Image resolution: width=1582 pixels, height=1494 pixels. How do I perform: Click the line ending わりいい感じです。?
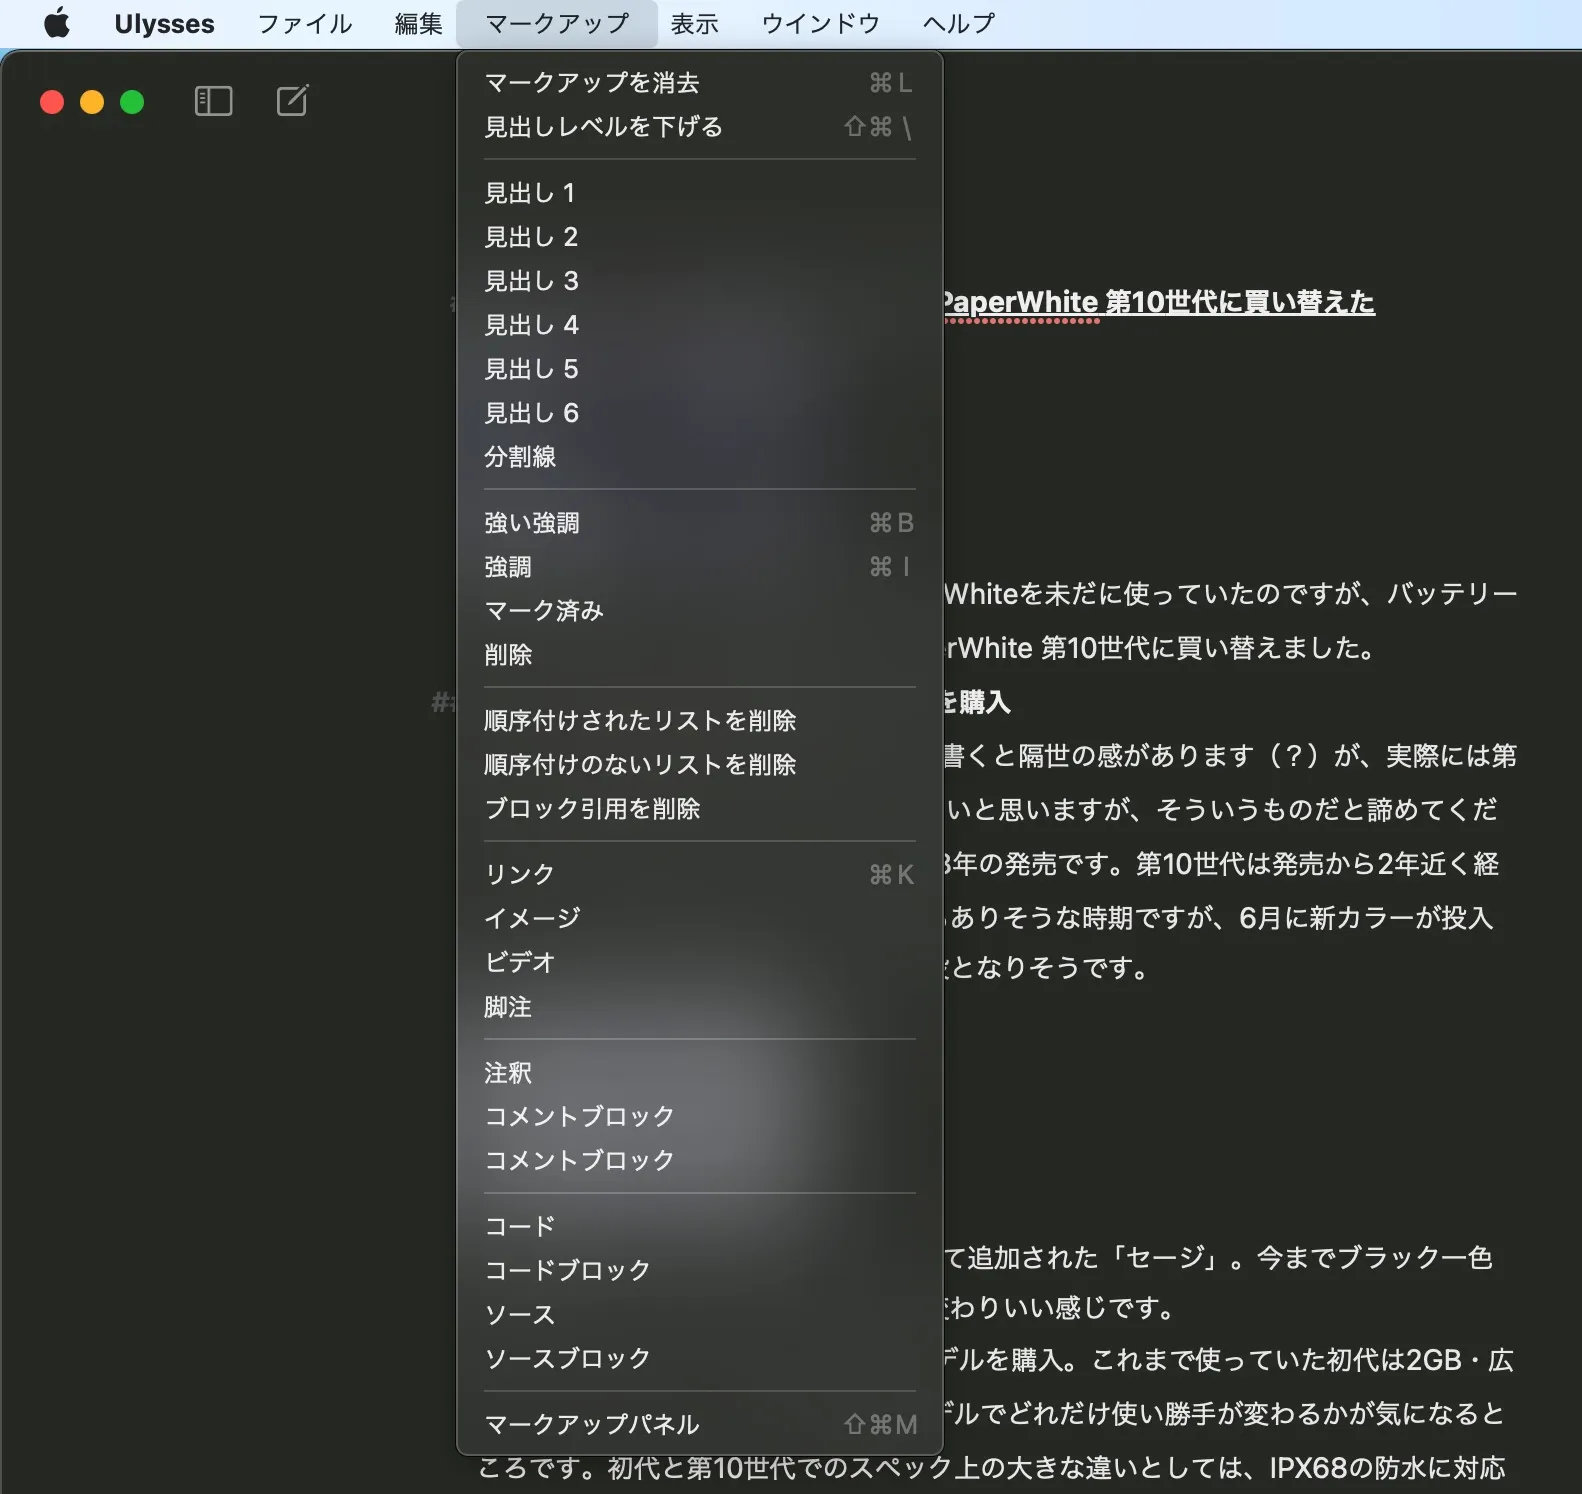(x=1060, y=1308)
